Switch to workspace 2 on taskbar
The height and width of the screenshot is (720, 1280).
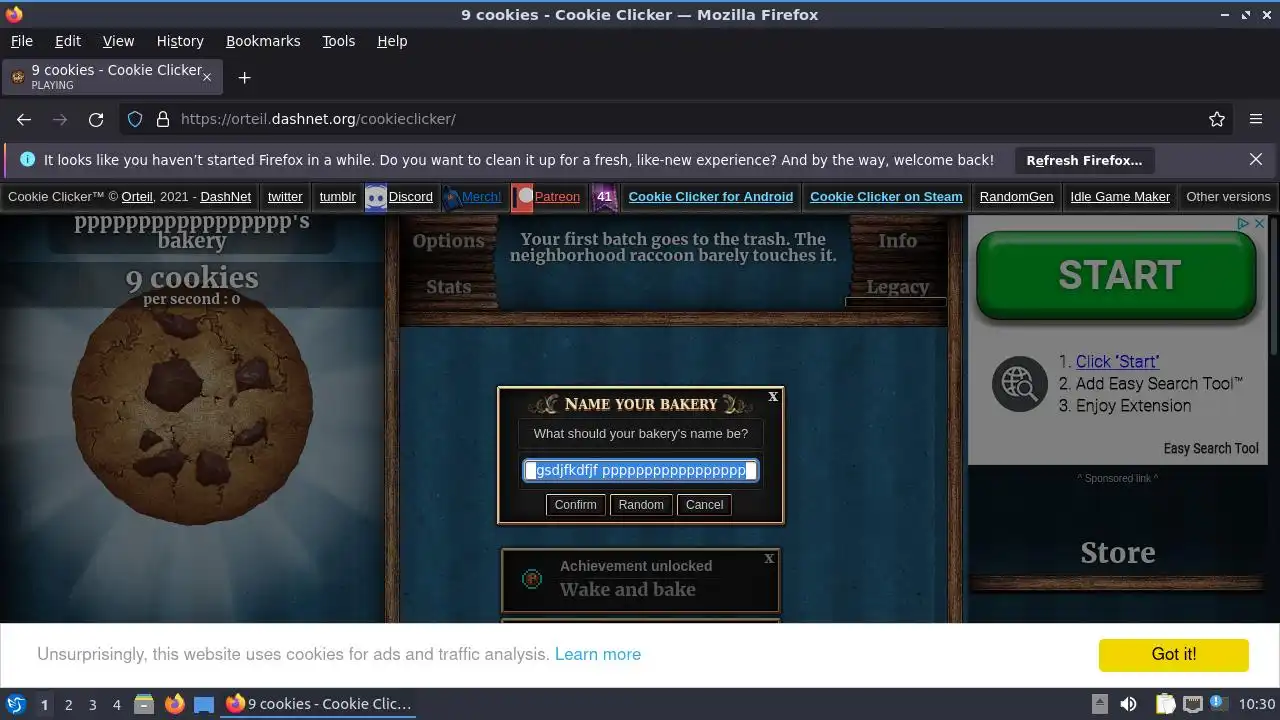pos(68,704)
